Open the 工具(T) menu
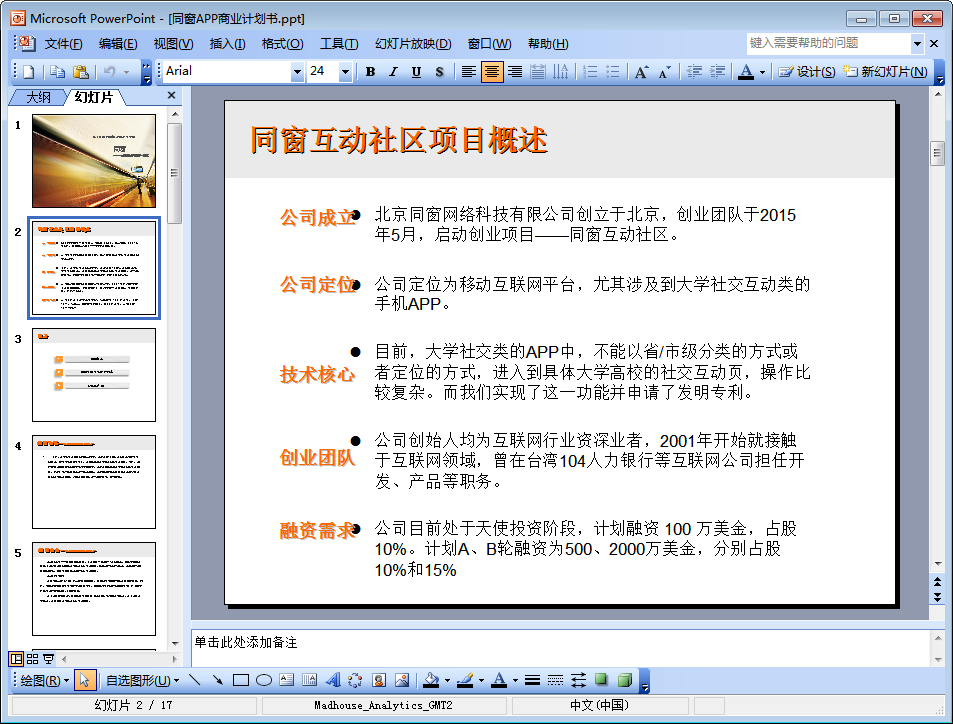 tap(339, 44)
